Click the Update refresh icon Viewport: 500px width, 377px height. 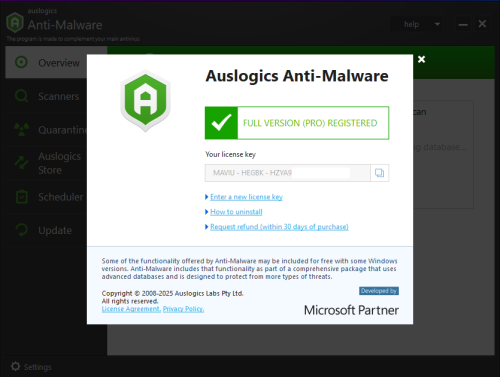click(22, 230)
